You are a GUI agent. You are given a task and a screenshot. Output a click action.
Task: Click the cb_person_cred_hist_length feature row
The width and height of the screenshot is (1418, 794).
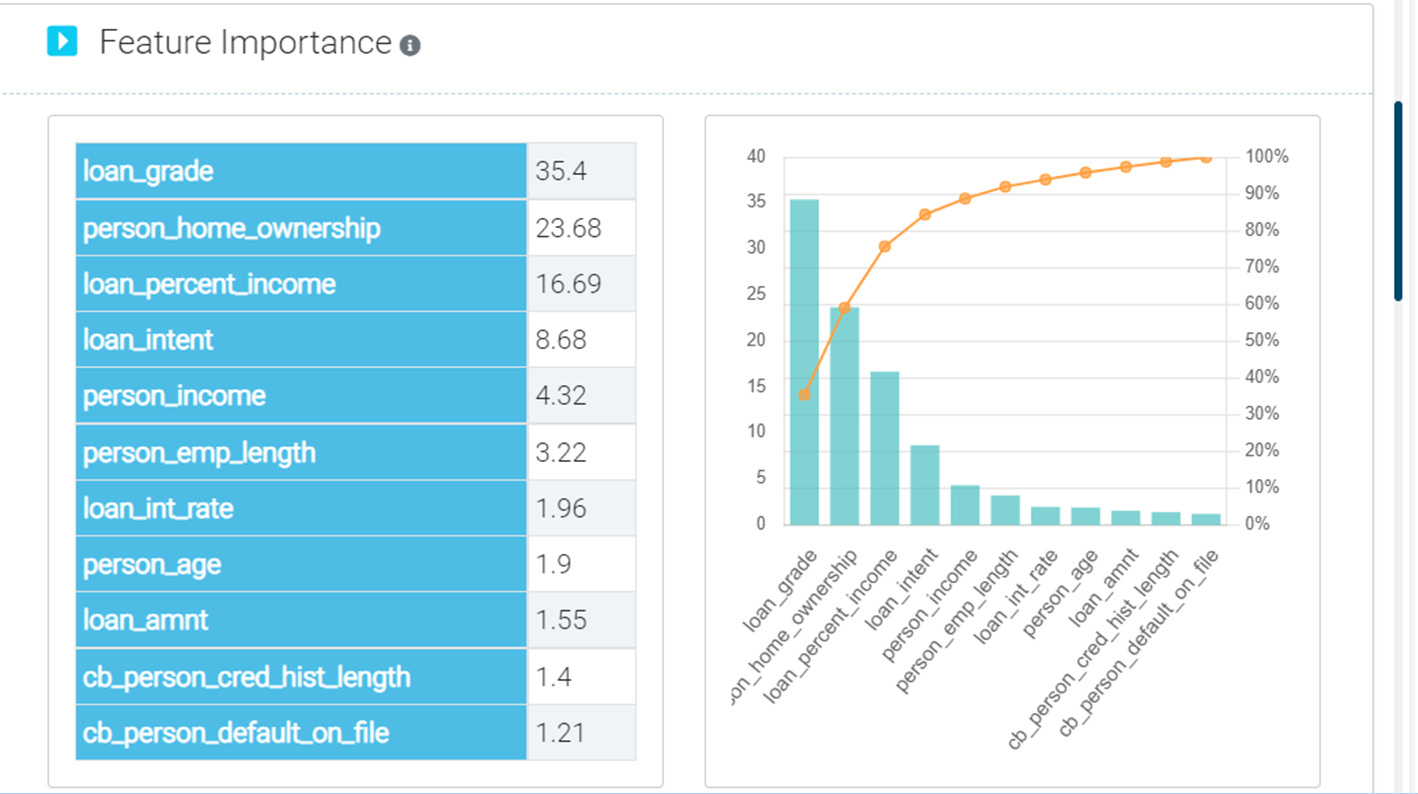click(301, 677)
